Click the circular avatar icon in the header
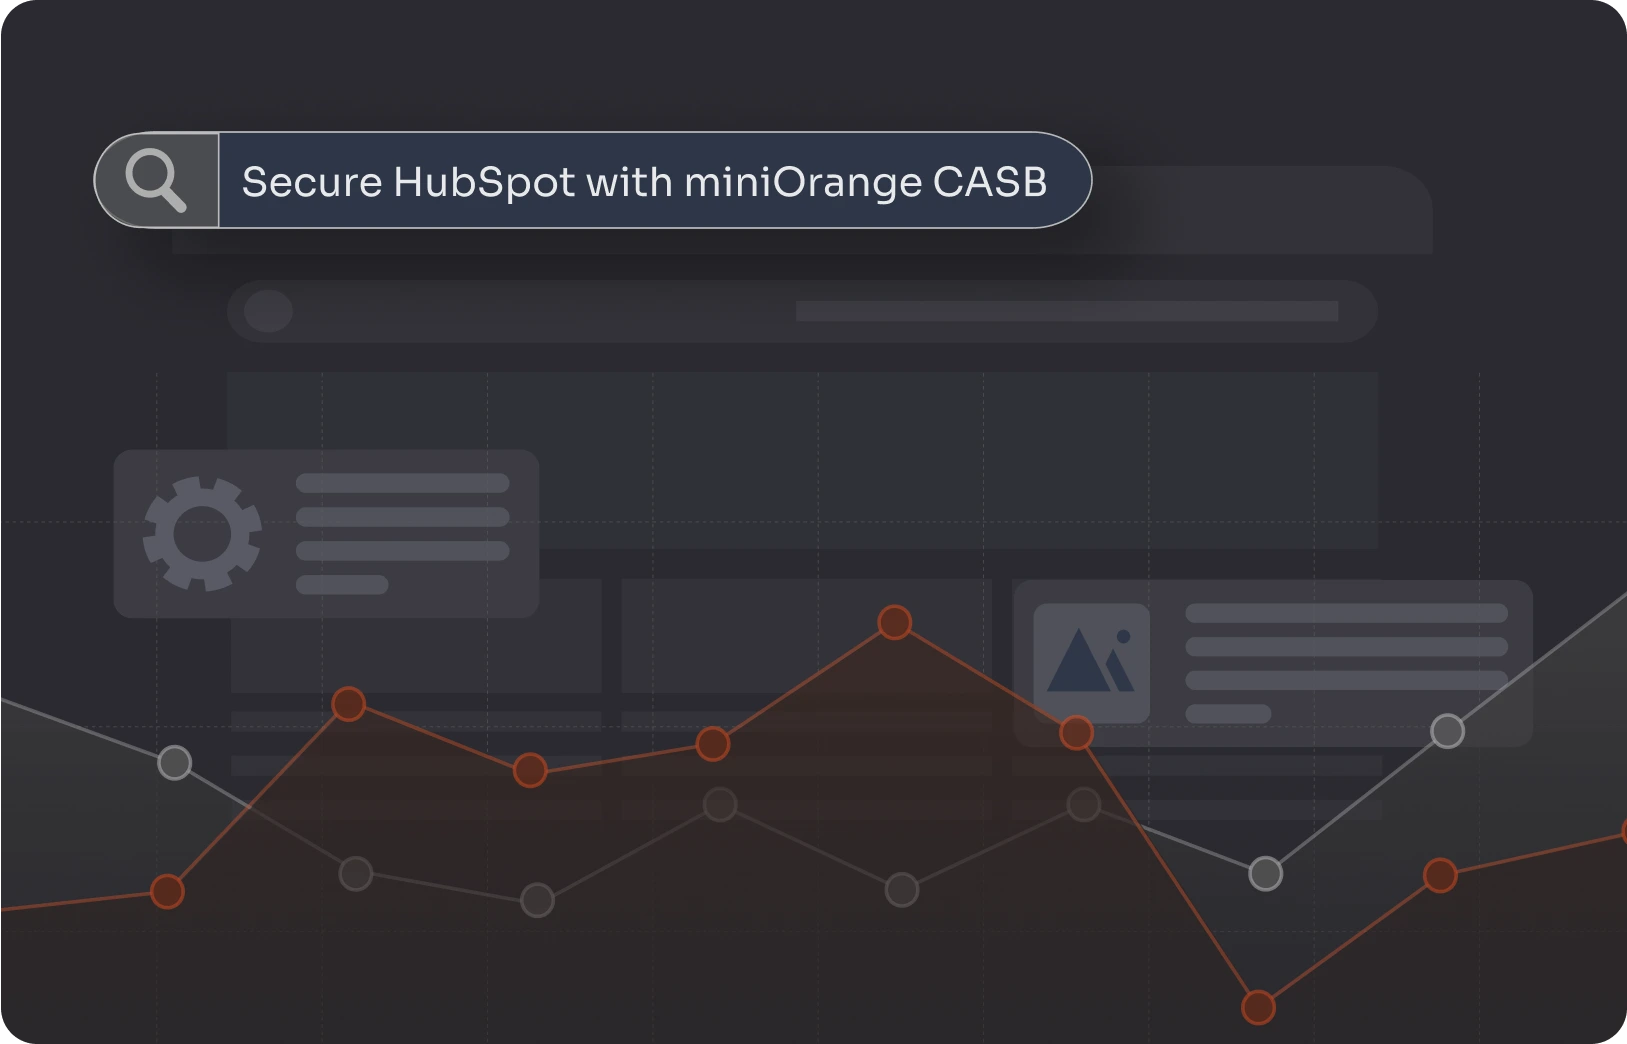The height and width of the screenshot is (1044, 1627). click(266, 310)
